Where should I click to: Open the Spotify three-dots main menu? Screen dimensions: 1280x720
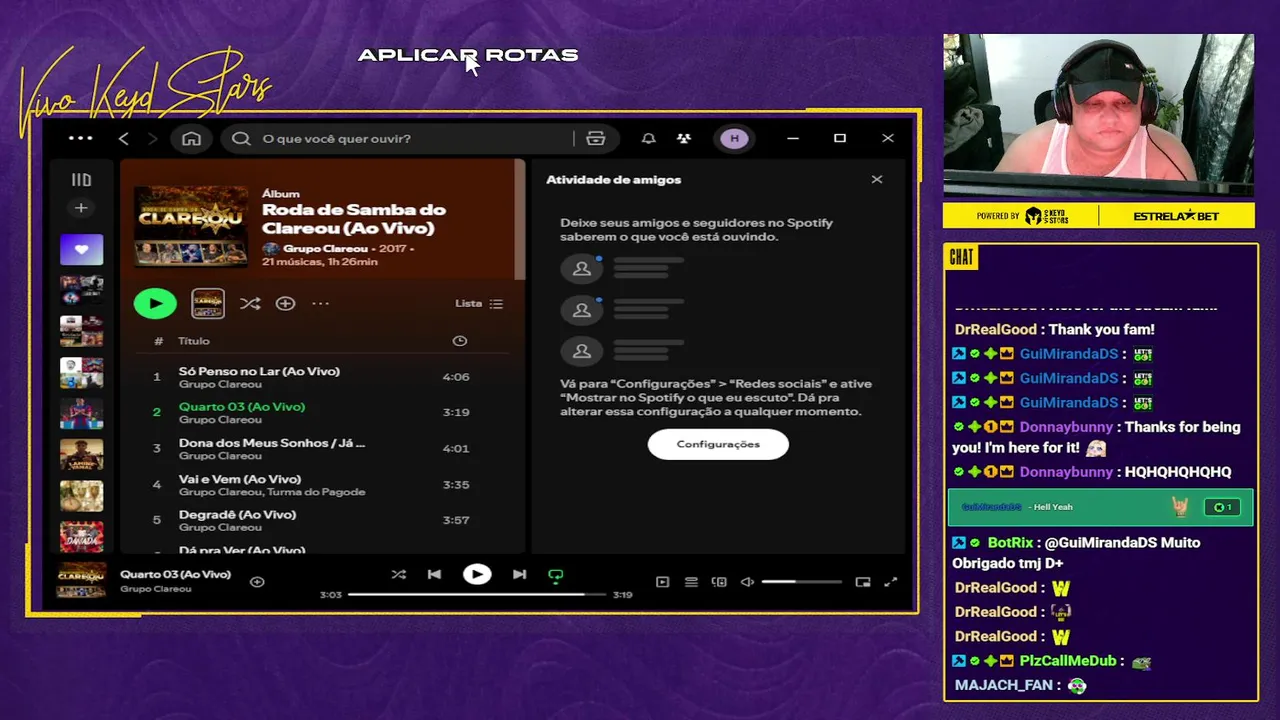(80, 138)
